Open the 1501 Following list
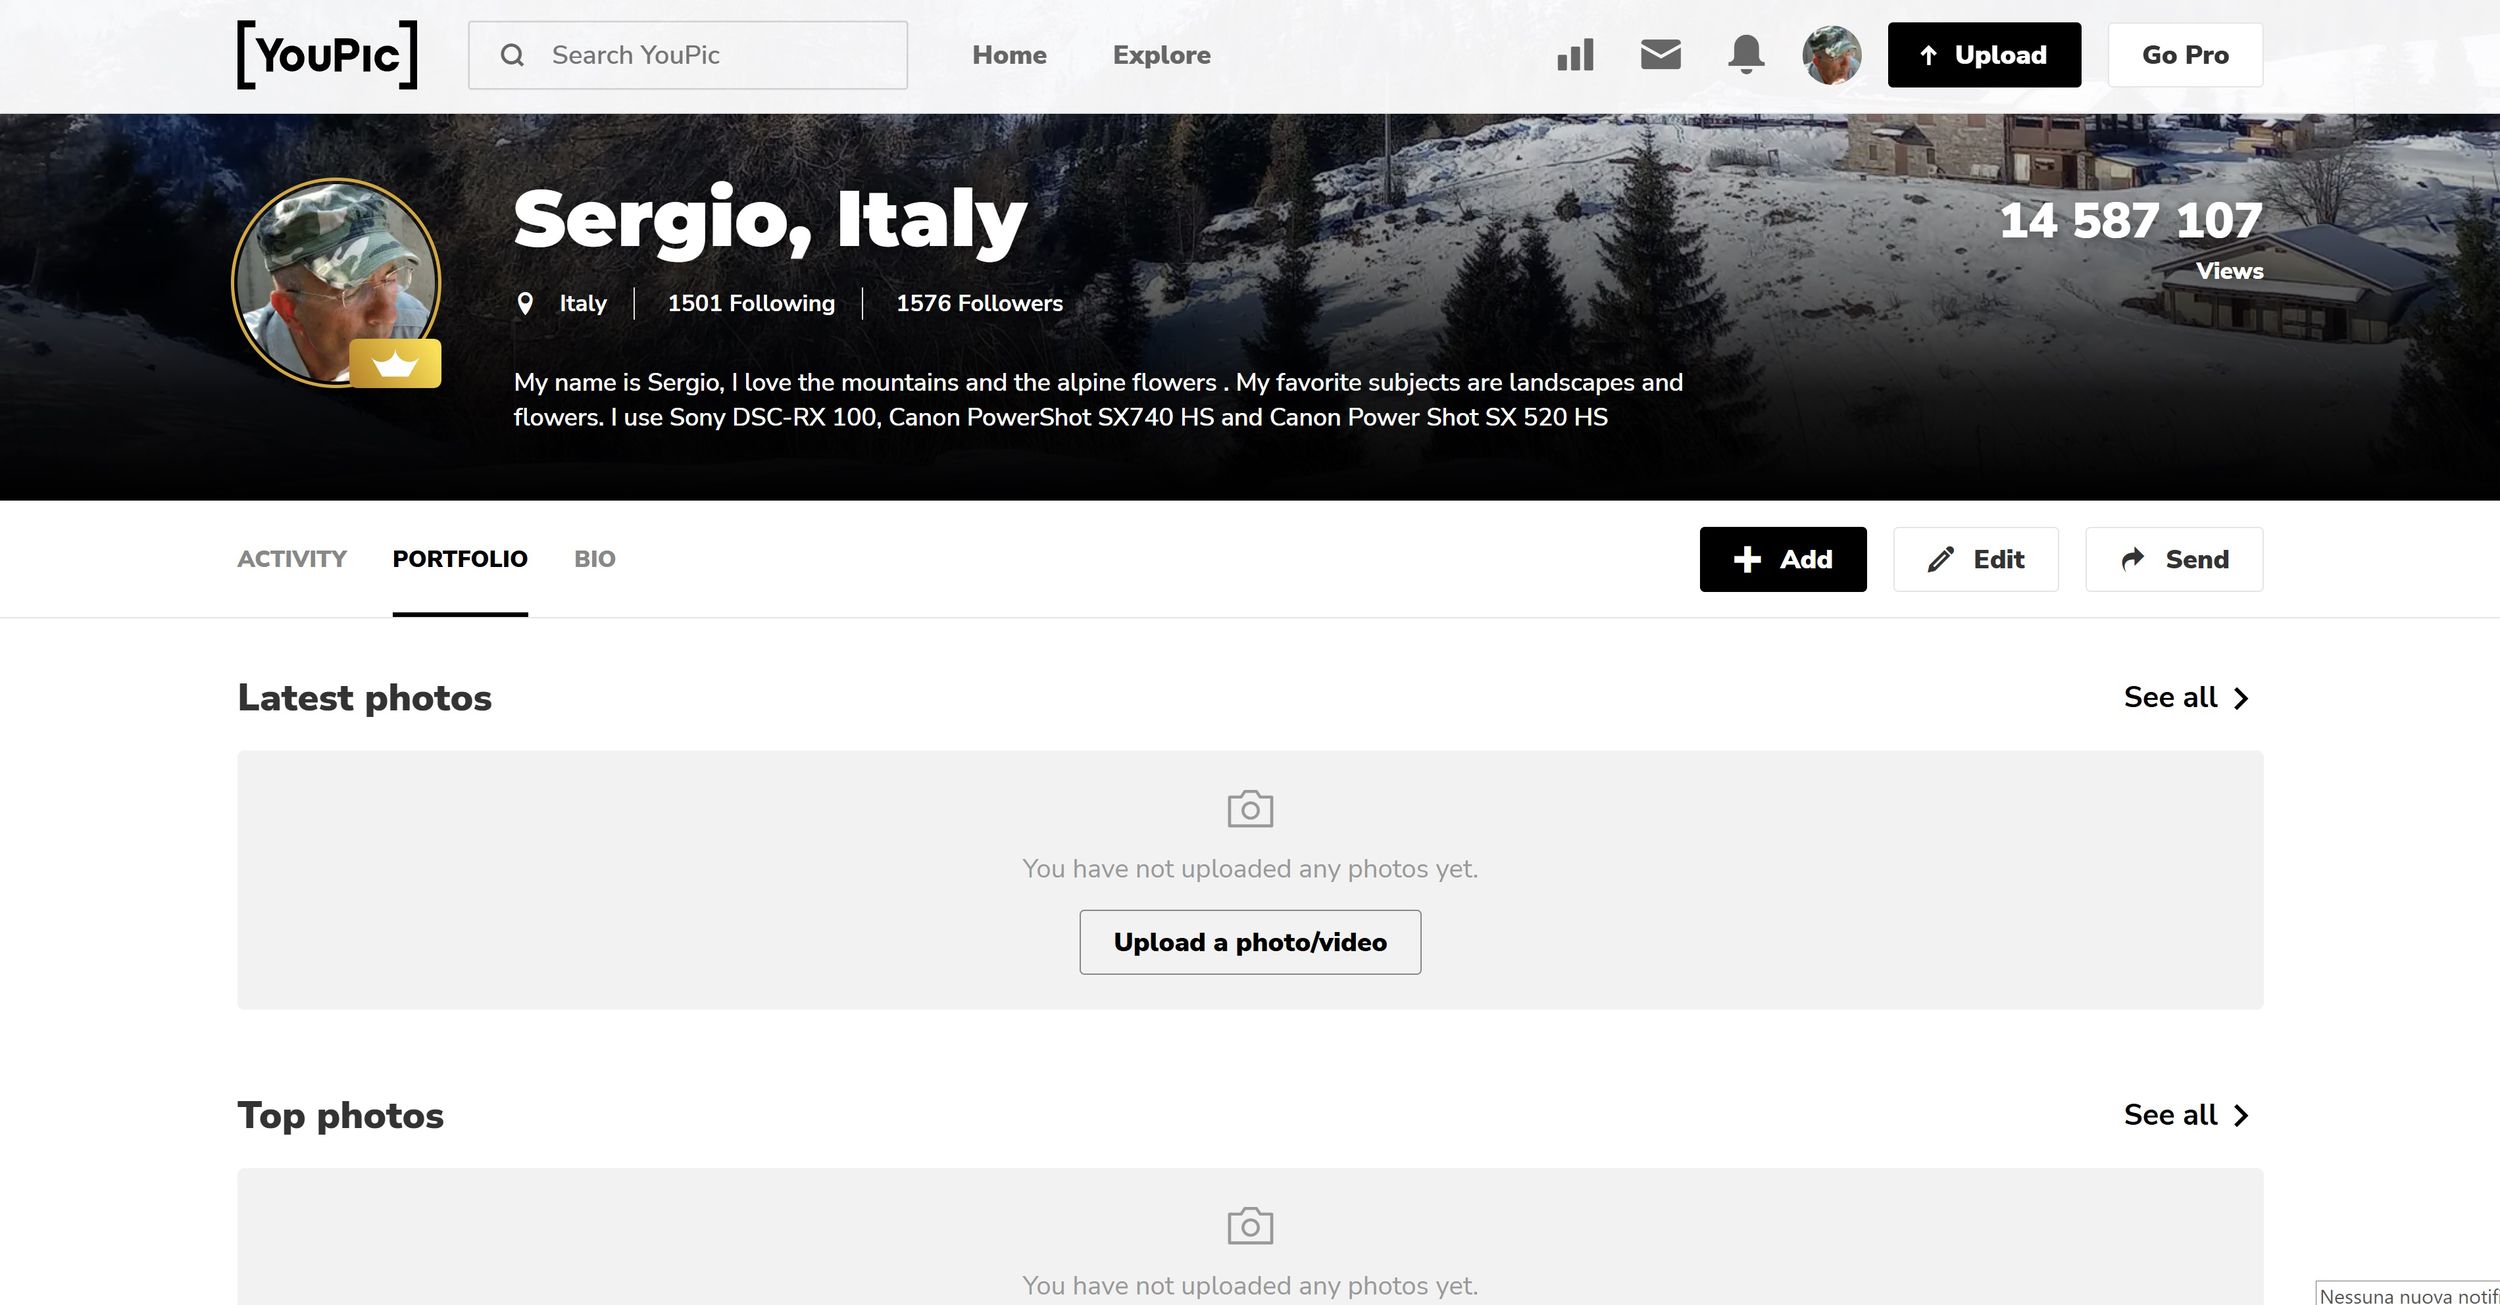The height and width of the screenshot is (1305, 2500). [x=751, y=303]
